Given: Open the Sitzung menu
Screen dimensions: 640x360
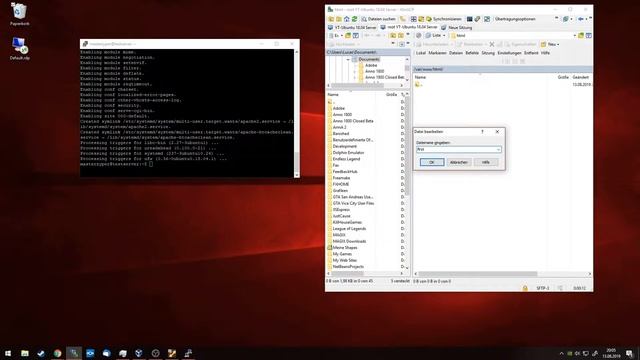Looking at the screenshot, I should point(488,53).
